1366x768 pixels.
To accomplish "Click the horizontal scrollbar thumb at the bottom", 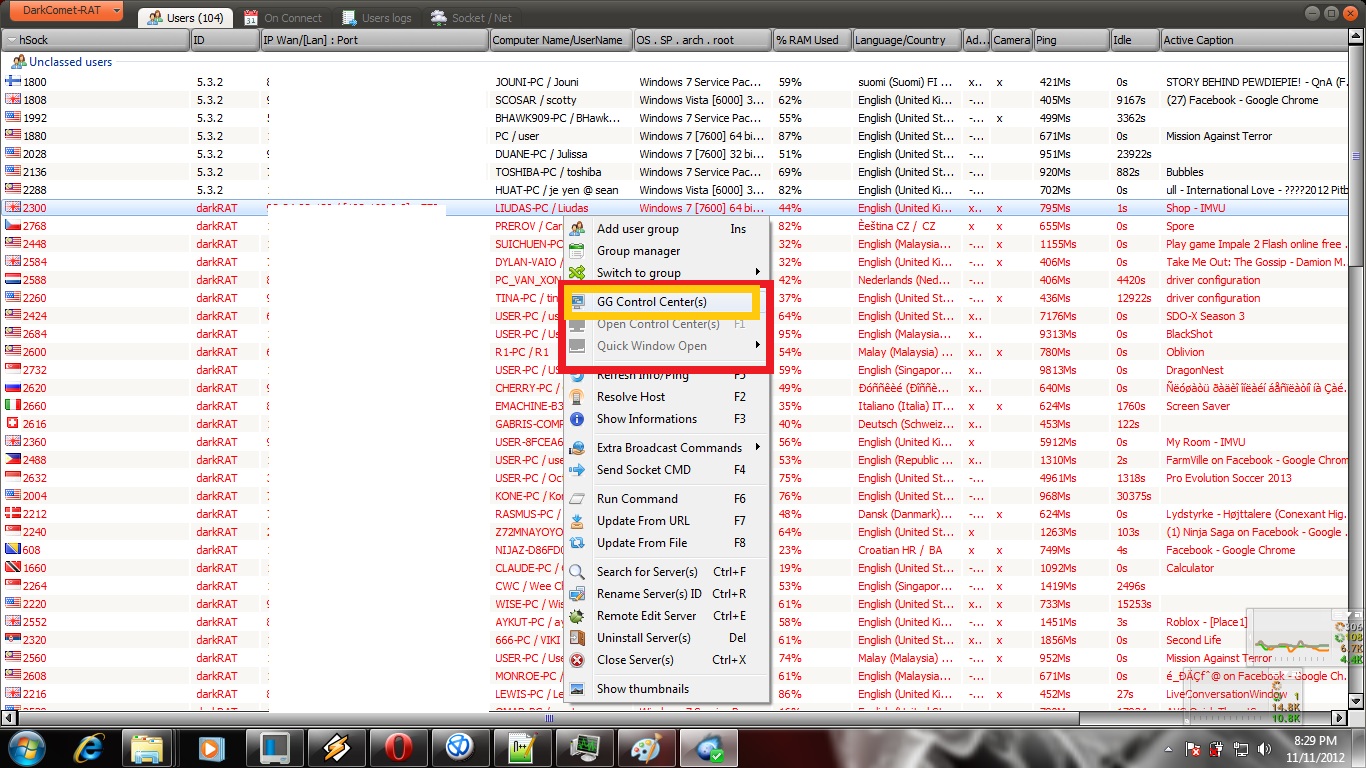I will 549,718.
